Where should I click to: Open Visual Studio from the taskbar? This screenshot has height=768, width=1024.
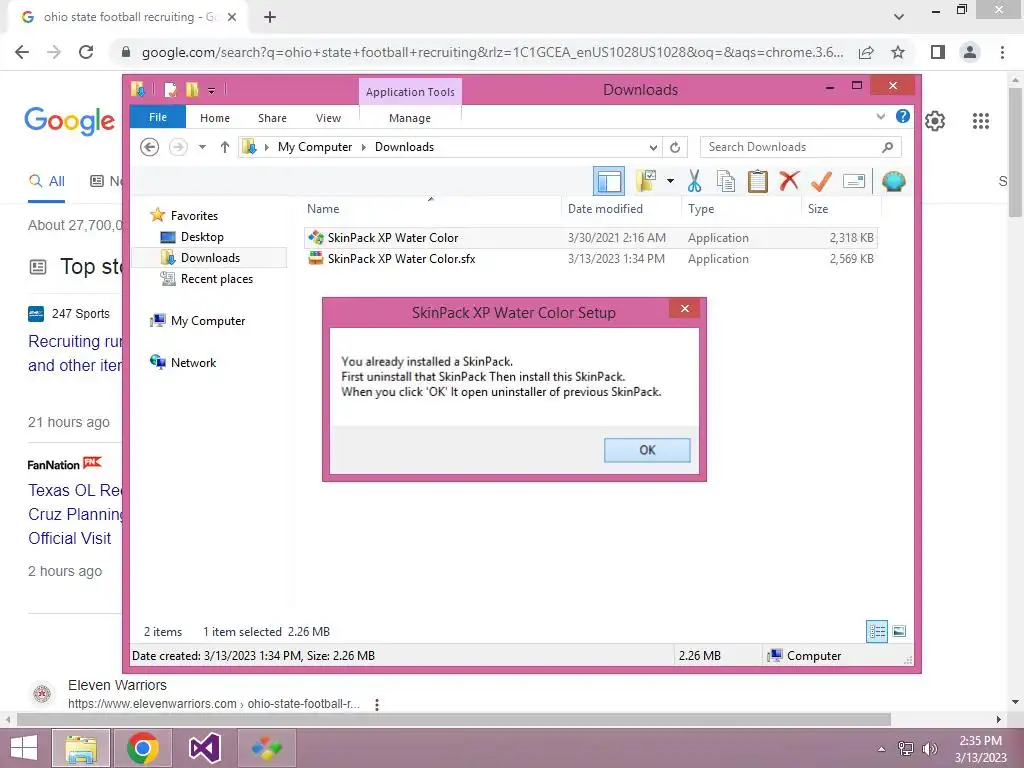pyautogui.click(x=204, y=748)
